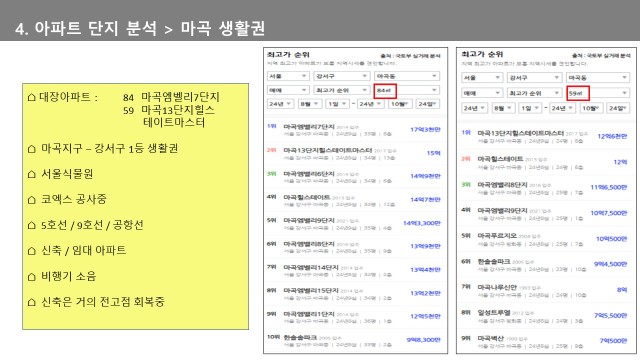Viewport: 640px width, 360px height.
Task: Click the 11억6,500만 price value
Action: click(609, 187)
